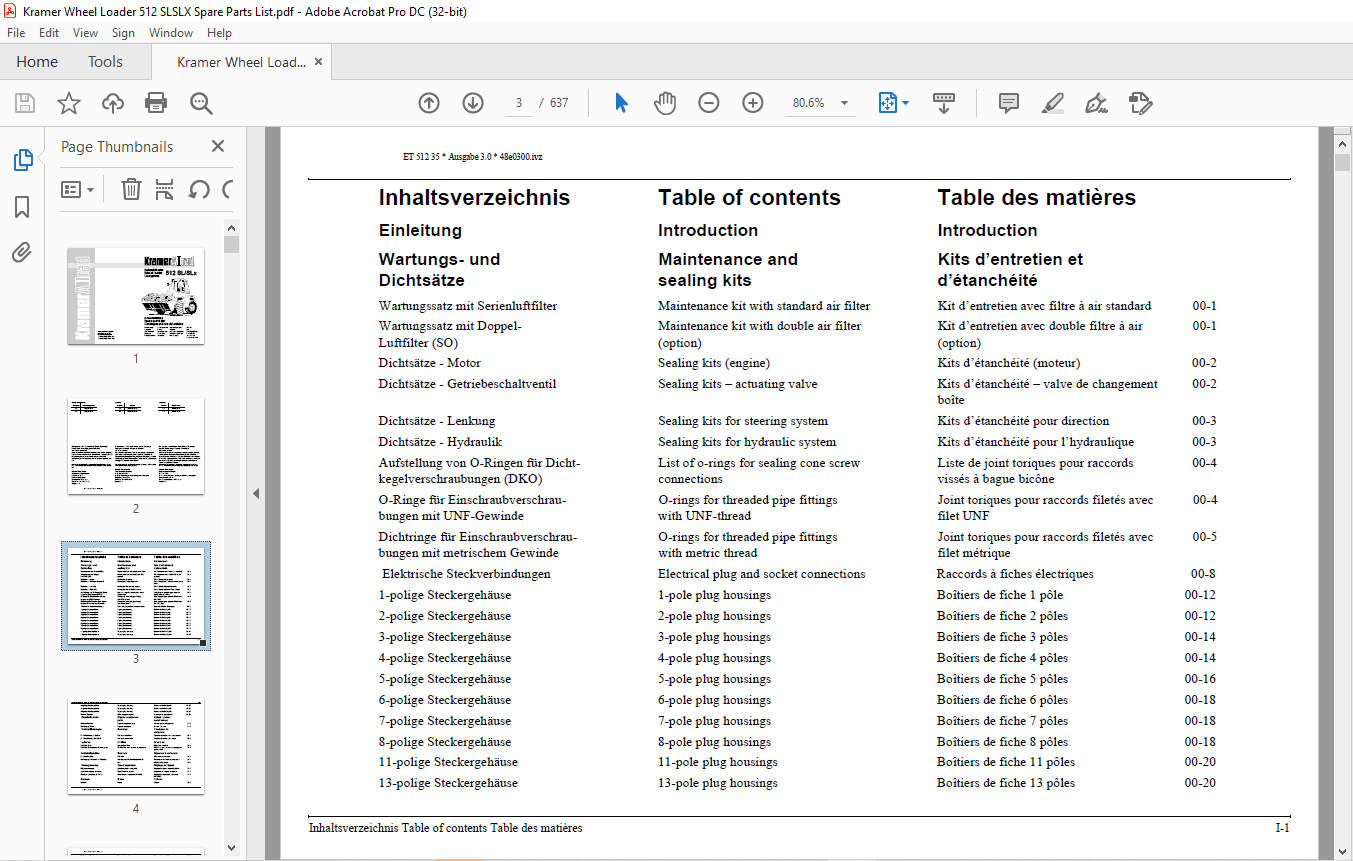1353x861 pixels.
Task: Bookmark the file with the star icon
Action: pos(69,103)
